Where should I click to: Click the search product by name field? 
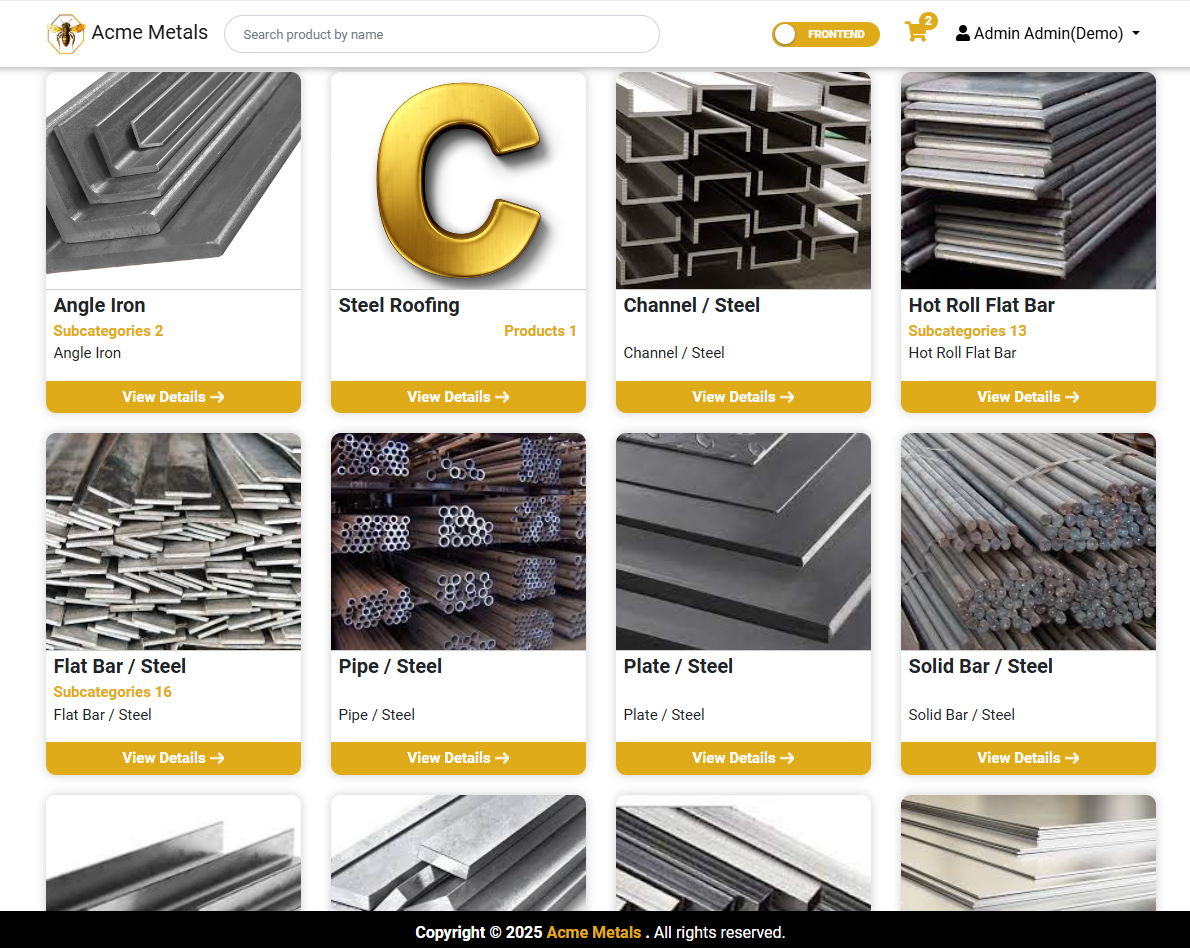[x=442, y=34]
